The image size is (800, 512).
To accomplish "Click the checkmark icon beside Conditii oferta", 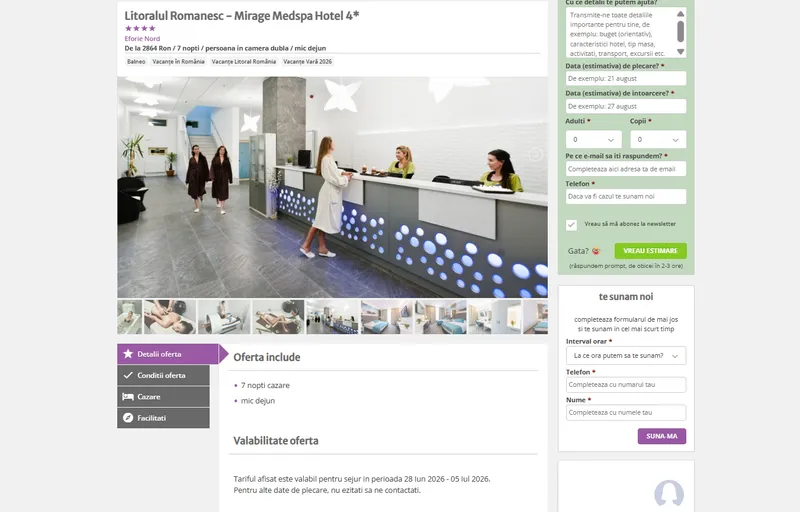I will pyautogui.click(x=128, y=375).
